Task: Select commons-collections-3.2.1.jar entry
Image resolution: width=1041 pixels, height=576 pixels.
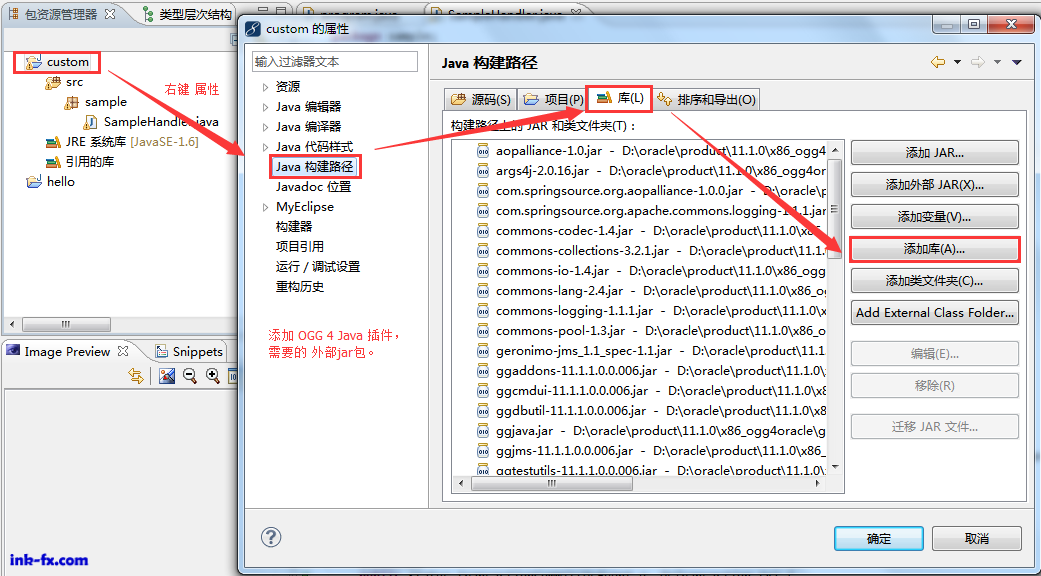Action: point(651,251)
